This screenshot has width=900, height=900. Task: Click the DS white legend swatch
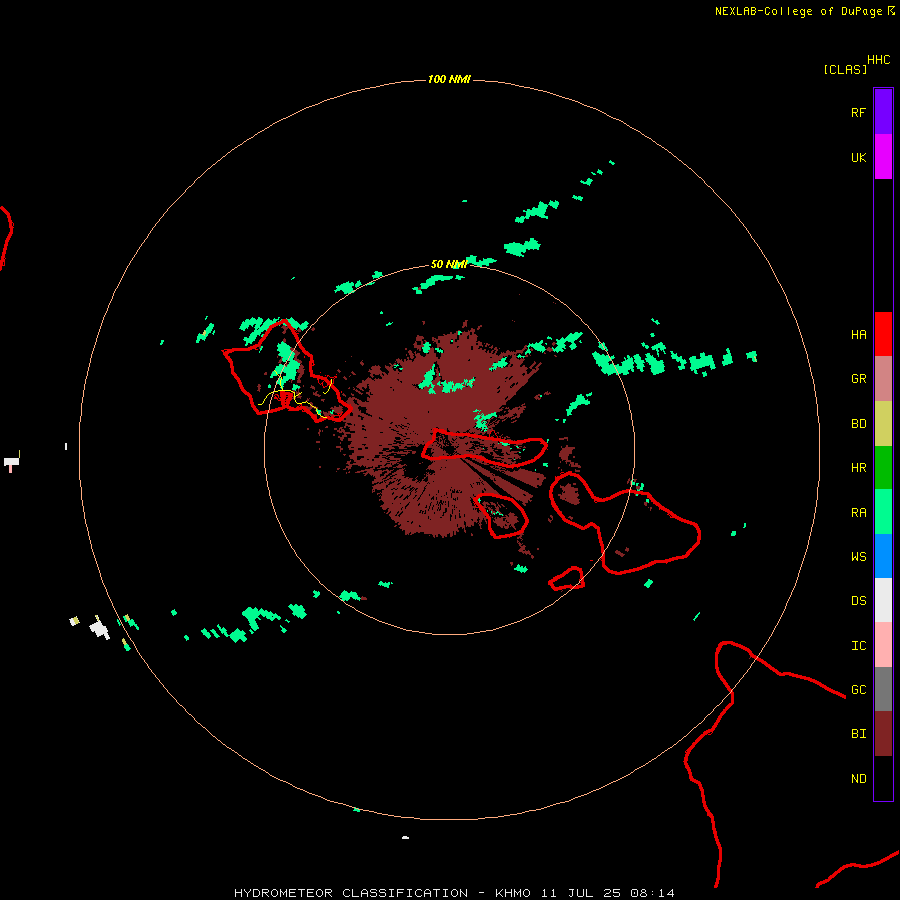[883, 600]
